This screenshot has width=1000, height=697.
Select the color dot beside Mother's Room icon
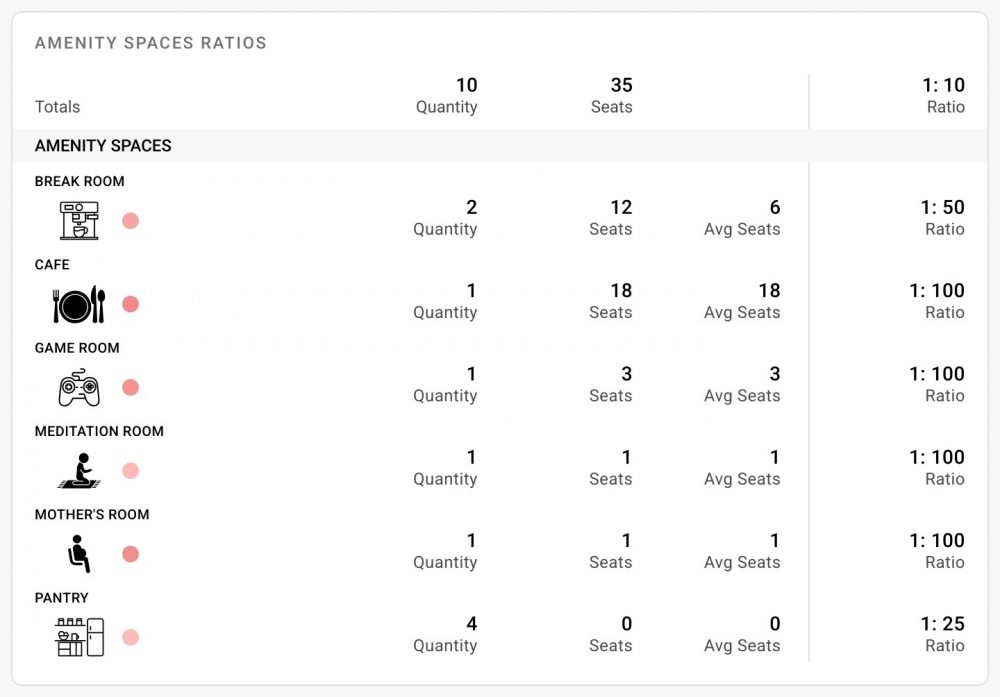click(x=131, y=554)
